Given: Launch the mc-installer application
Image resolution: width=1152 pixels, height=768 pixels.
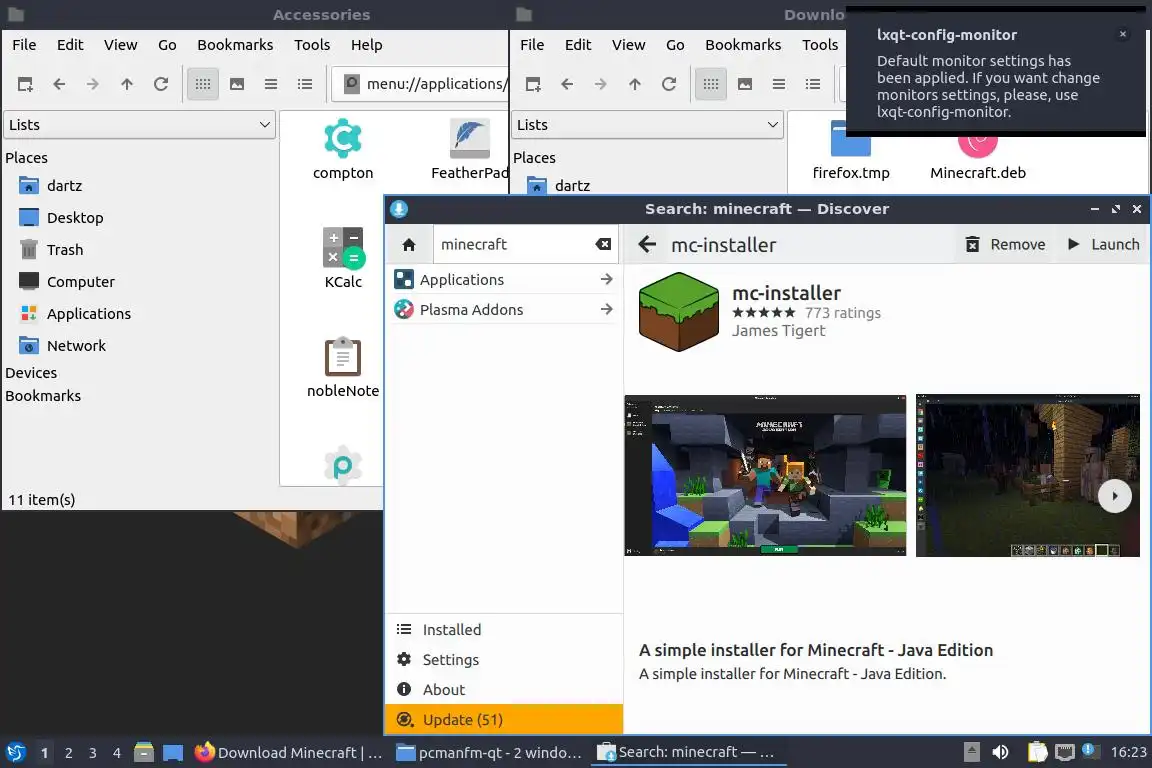Looking at the screenshot, I should tap(1104, 245).
